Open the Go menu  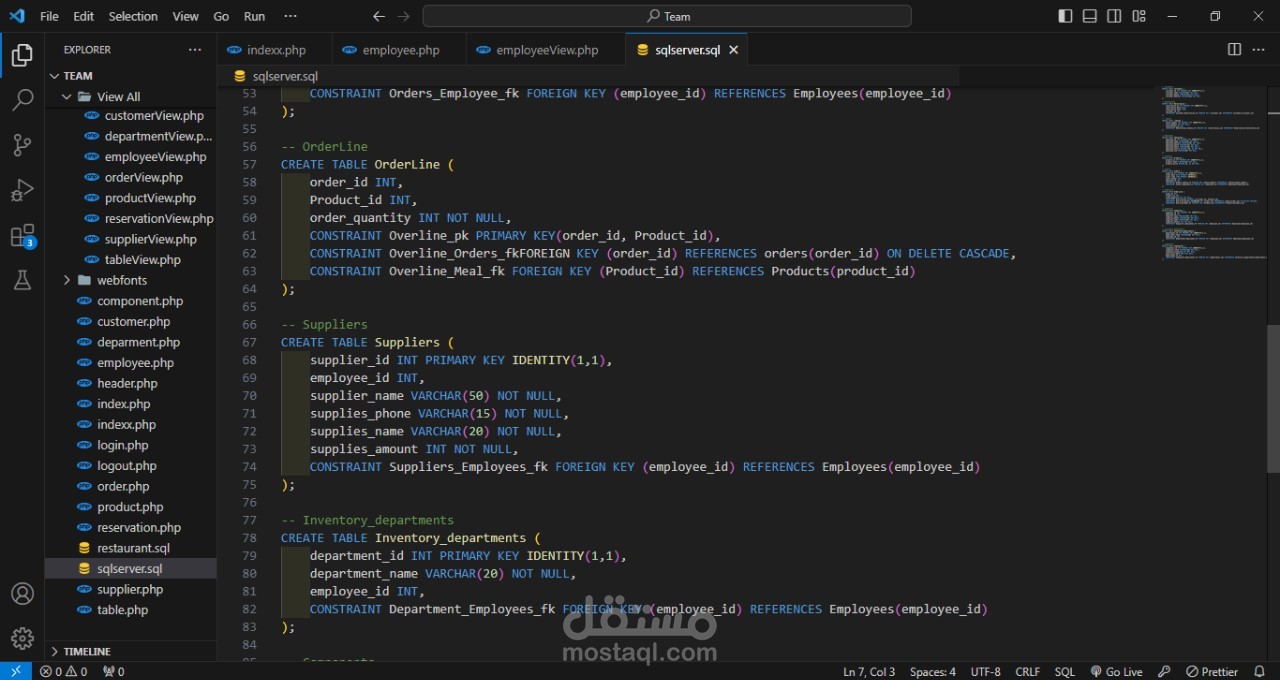tap(221, 16)
